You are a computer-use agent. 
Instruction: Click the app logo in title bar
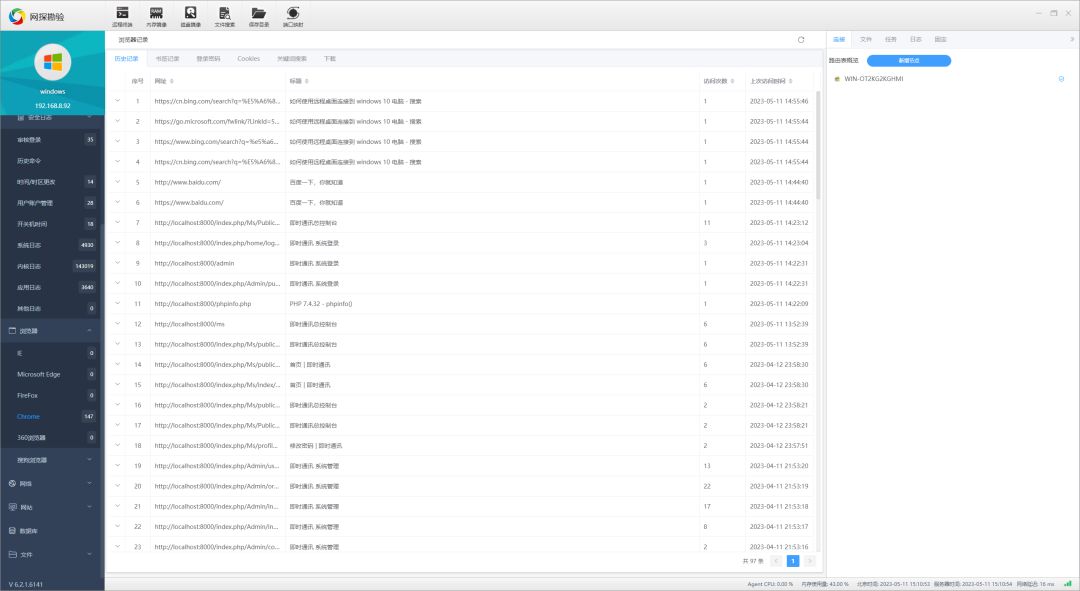click(17, 16)
